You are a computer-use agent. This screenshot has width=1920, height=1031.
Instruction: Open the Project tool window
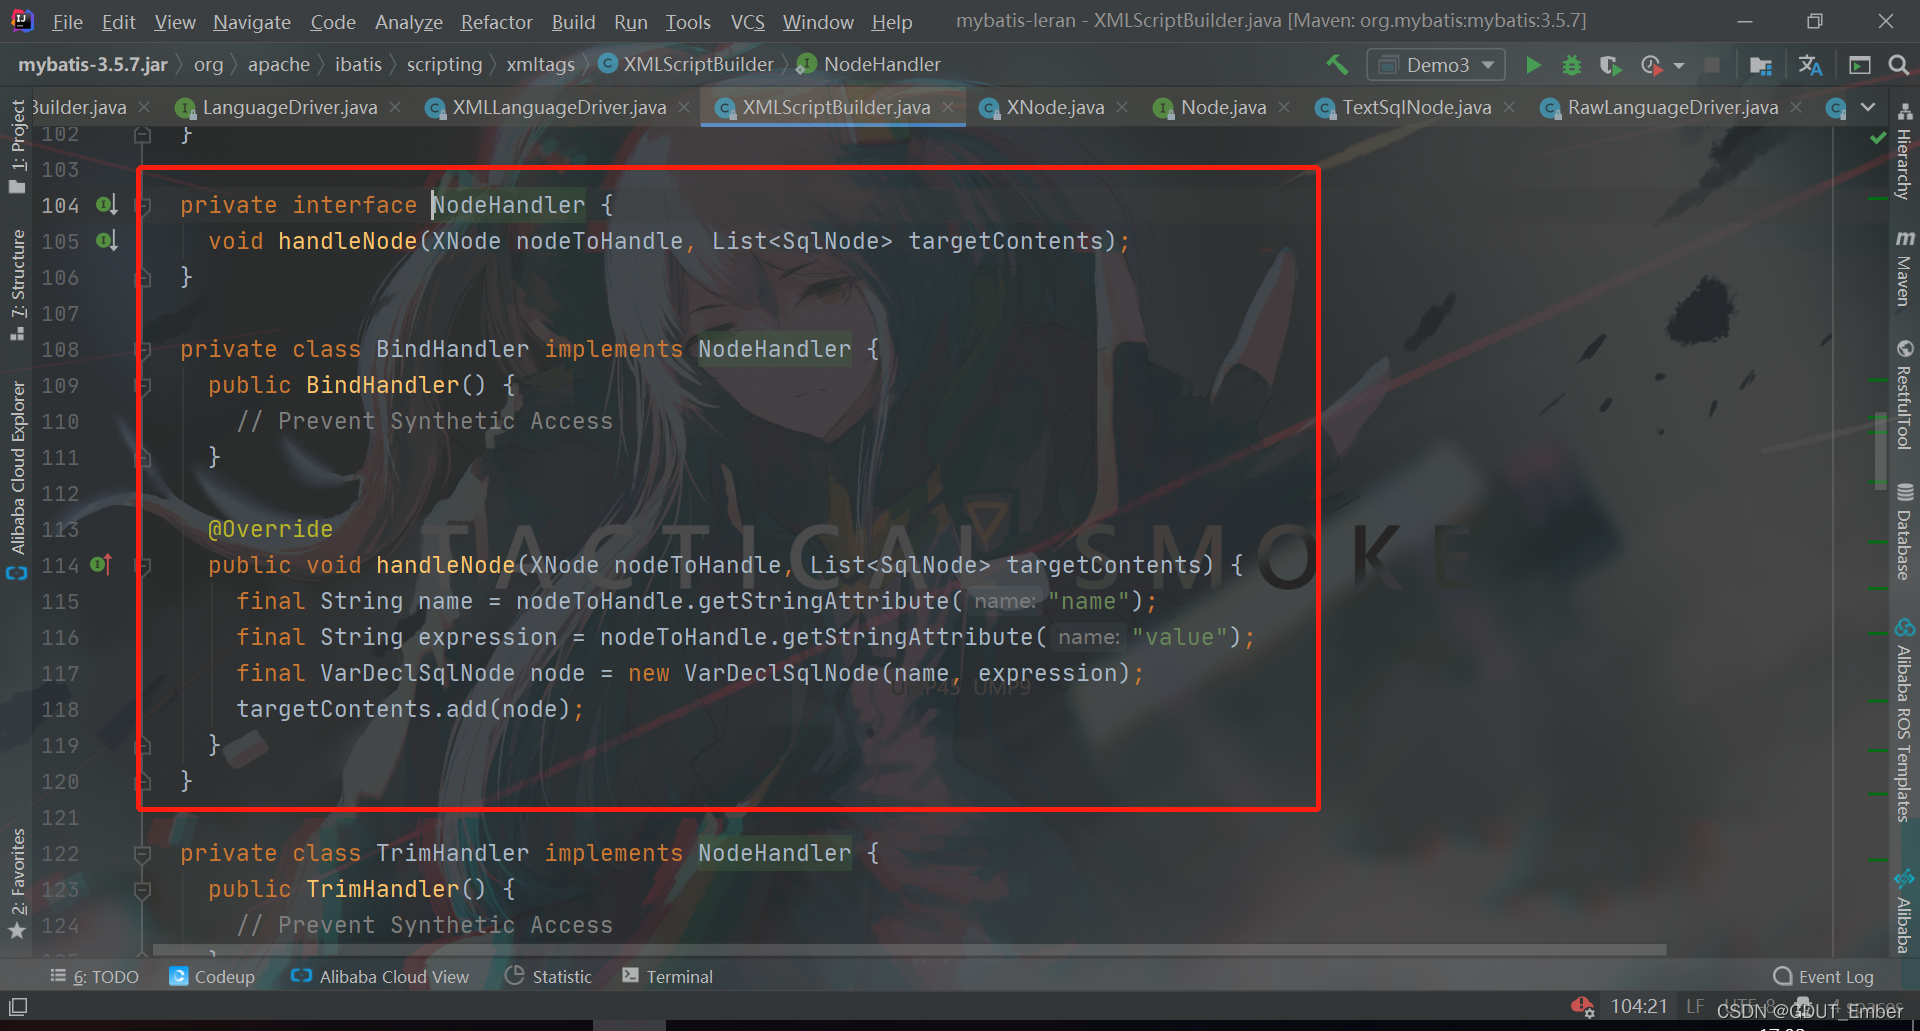coord(17,146)
